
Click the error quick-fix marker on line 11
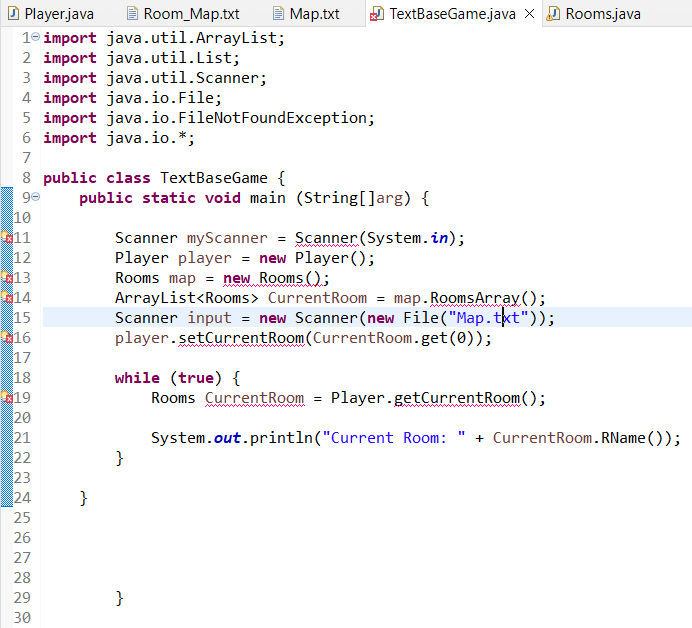pyautogui.click(x=7, y=237)
